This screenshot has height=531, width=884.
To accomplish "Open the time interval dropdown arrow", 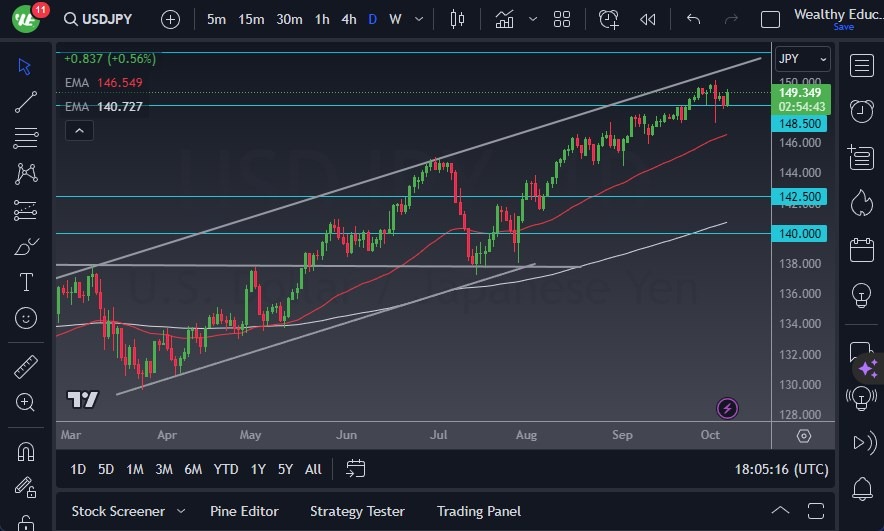I will pyautogui.click(x=421, y=19).
